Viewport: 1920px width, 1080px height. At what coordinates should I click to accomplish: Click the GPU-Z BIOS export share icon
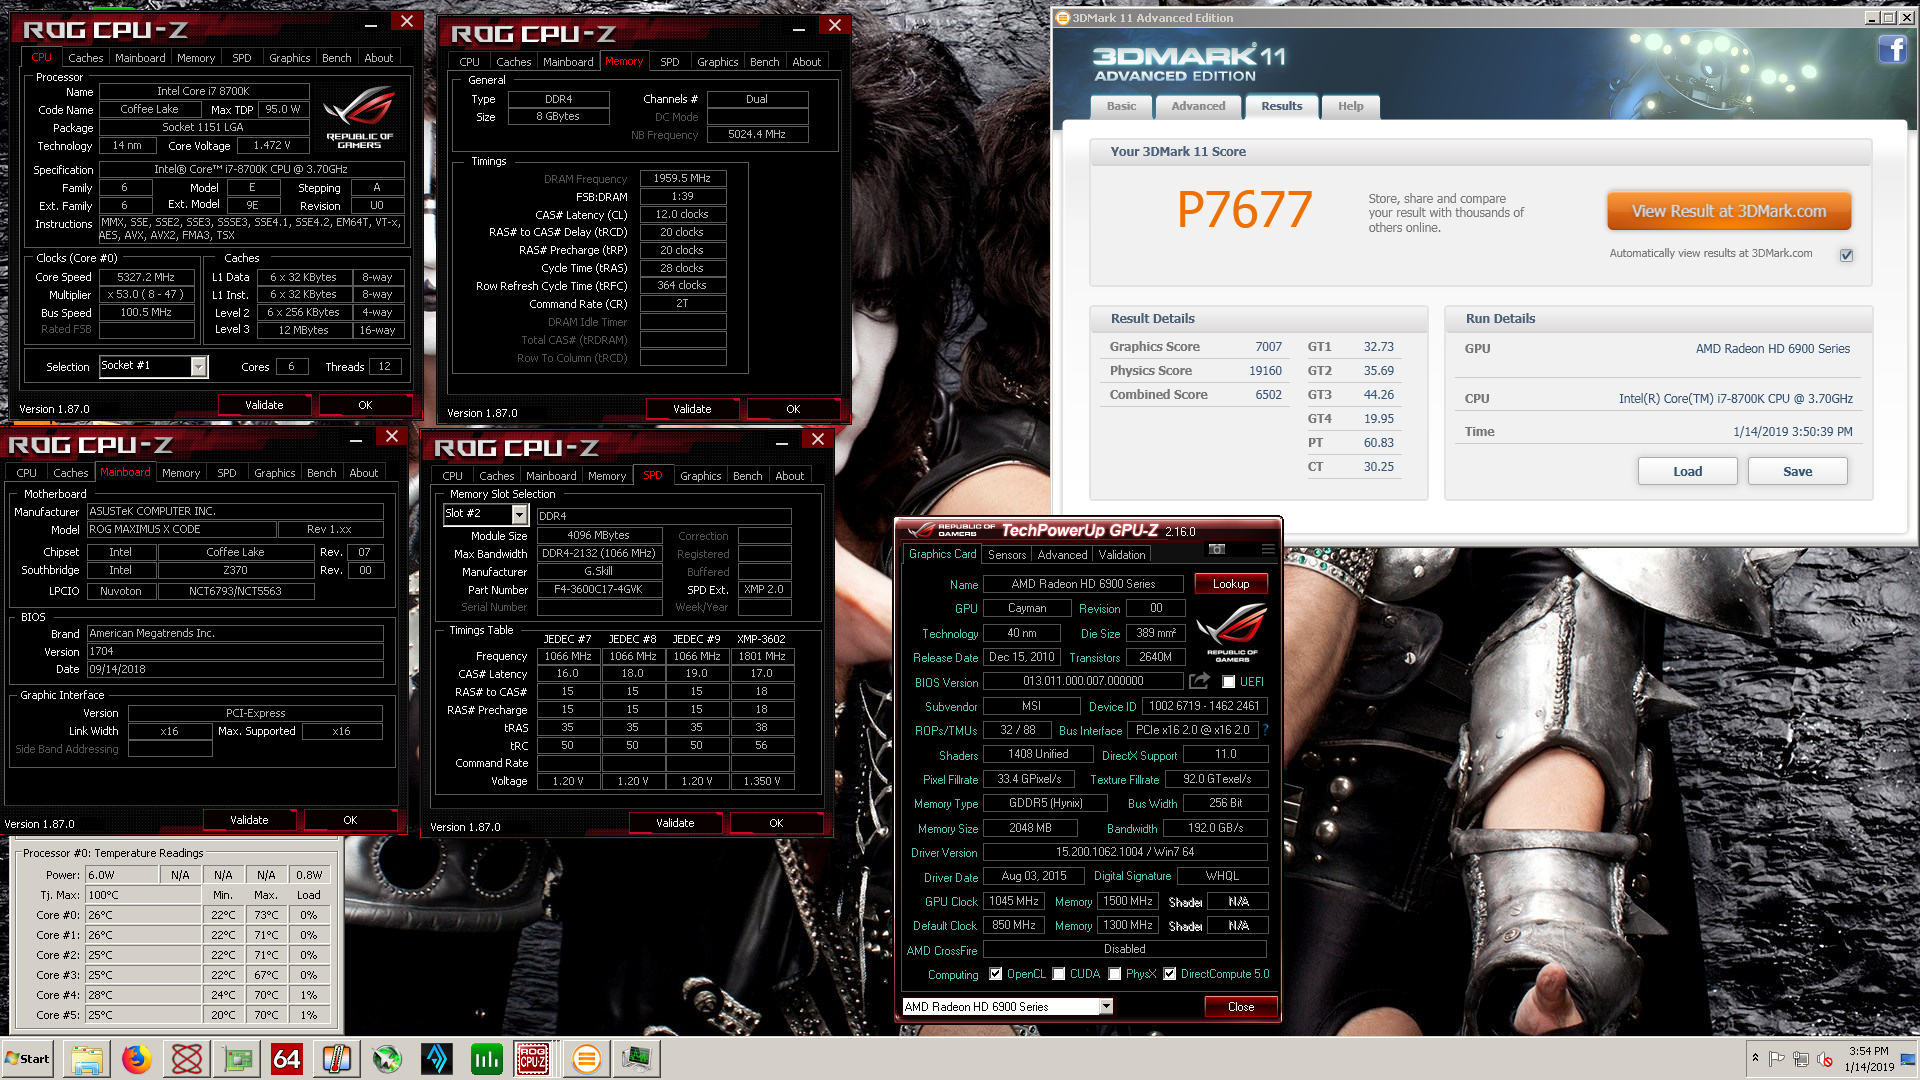[x=1199, y=681]
